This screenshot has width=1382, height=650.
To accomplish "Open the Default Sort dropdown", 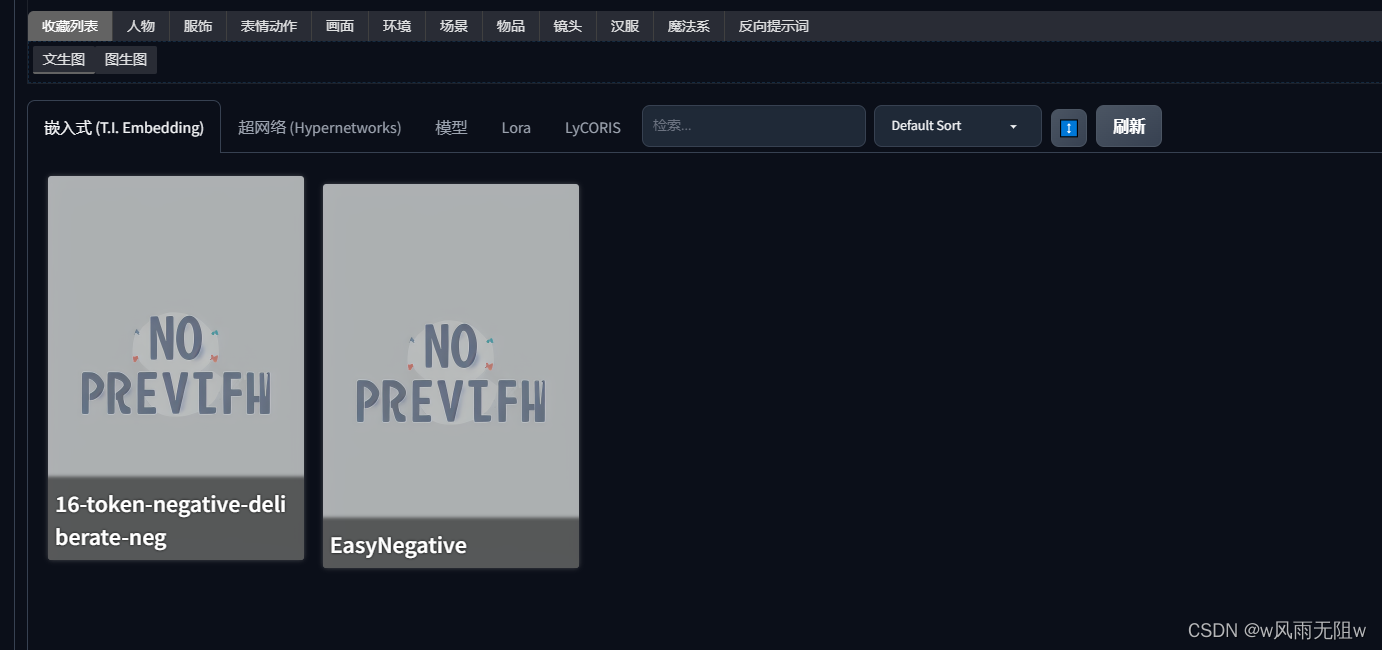I will coord(958,126).
